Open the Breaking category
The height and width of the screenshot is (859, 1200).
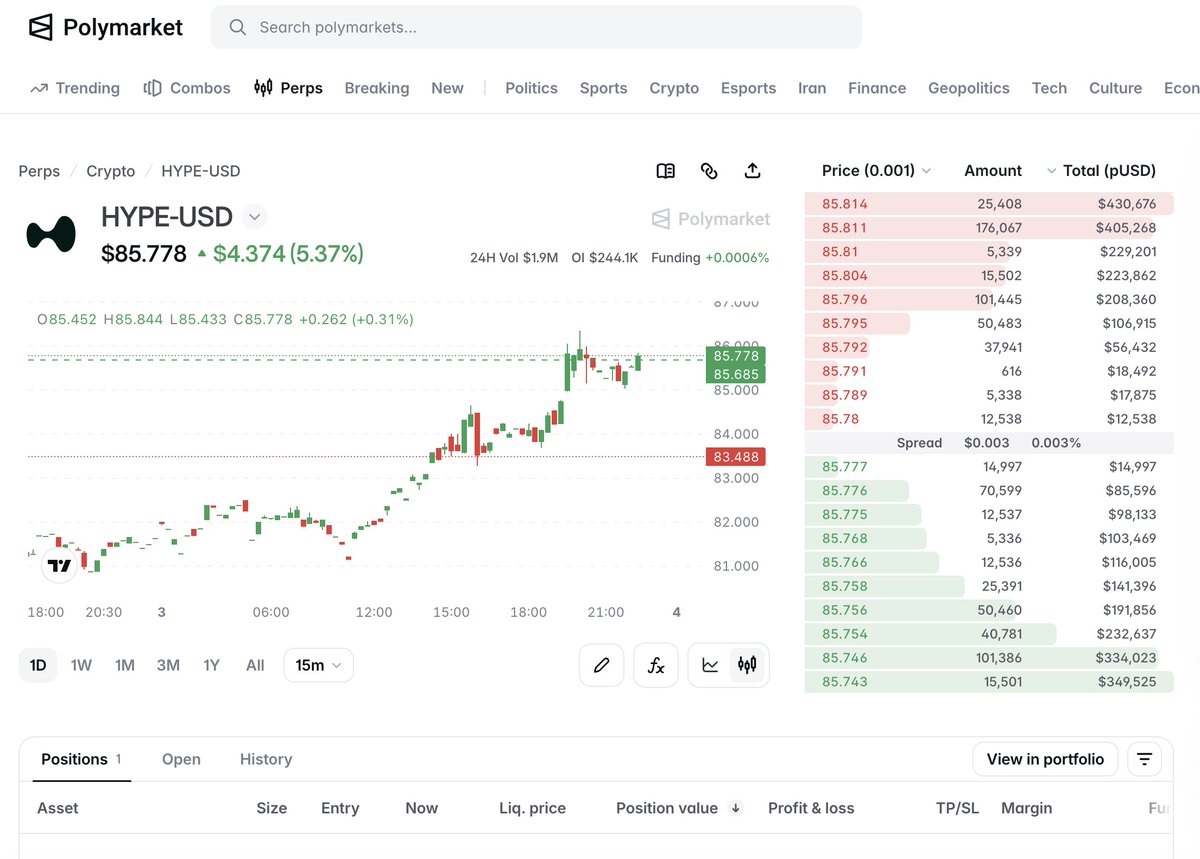point(377,88)
